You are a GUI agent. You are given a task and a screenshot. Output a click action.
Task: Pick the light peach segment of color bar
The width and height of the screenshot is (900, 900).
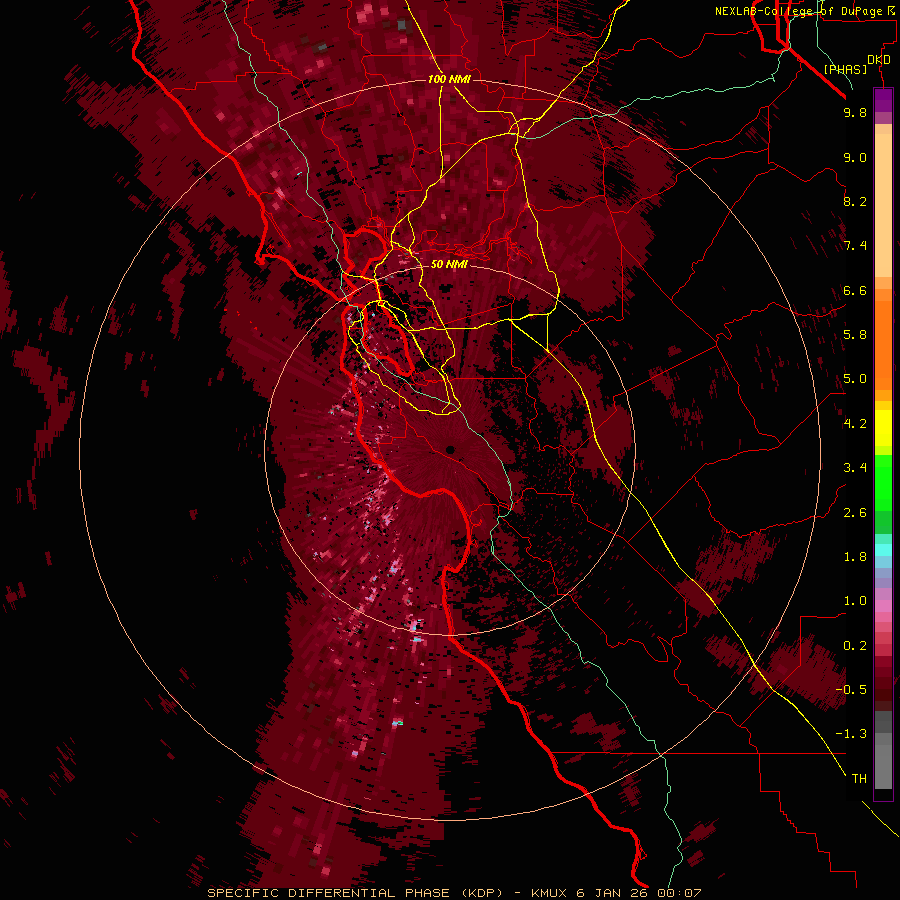883,205
